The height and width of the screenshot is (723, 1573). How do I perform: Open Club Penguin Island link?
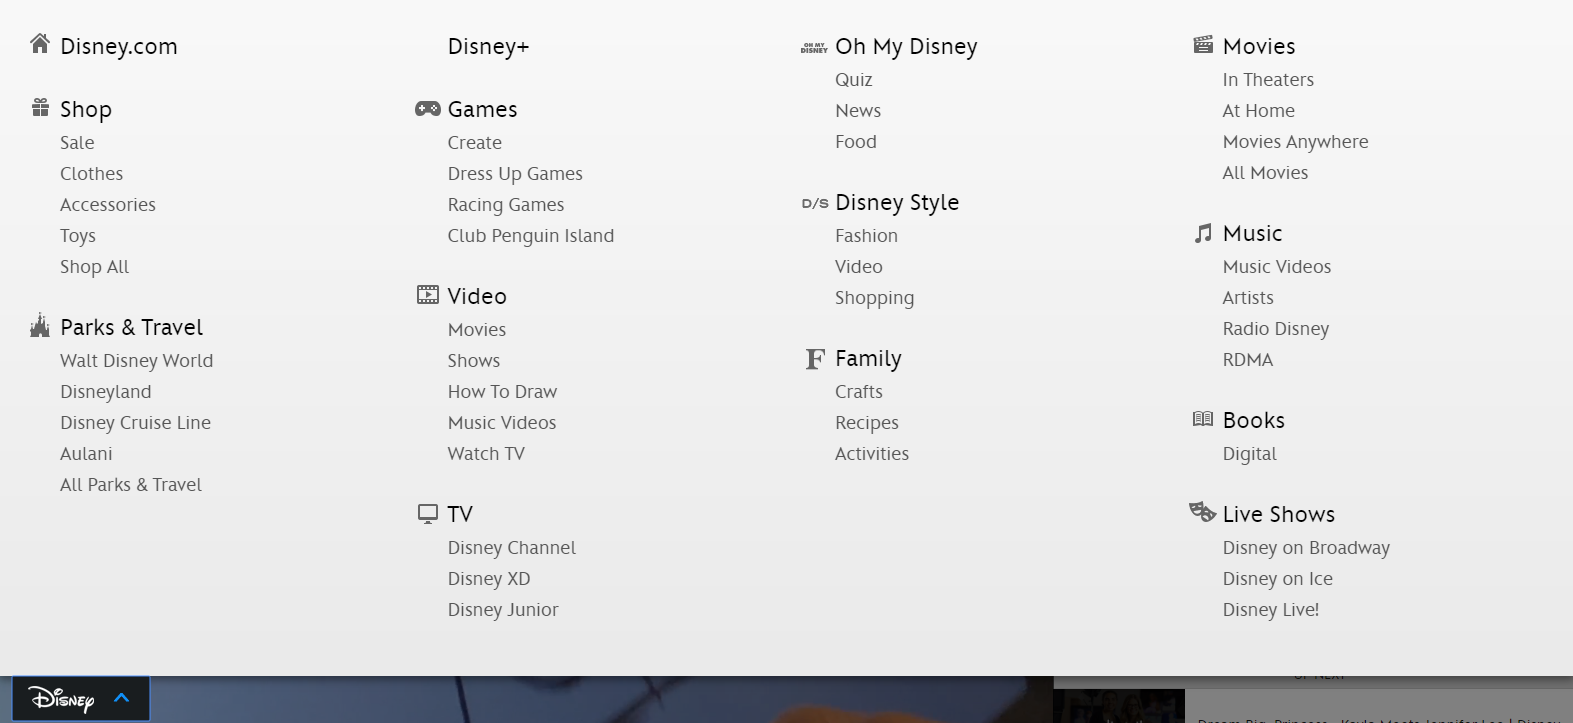pos(531,236)
